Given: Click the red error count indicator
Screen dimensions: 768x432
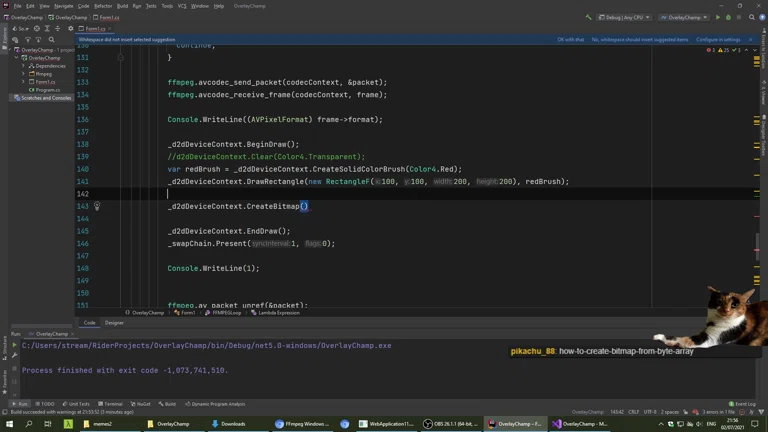Looking at the screenshot, I should point(711,50).
